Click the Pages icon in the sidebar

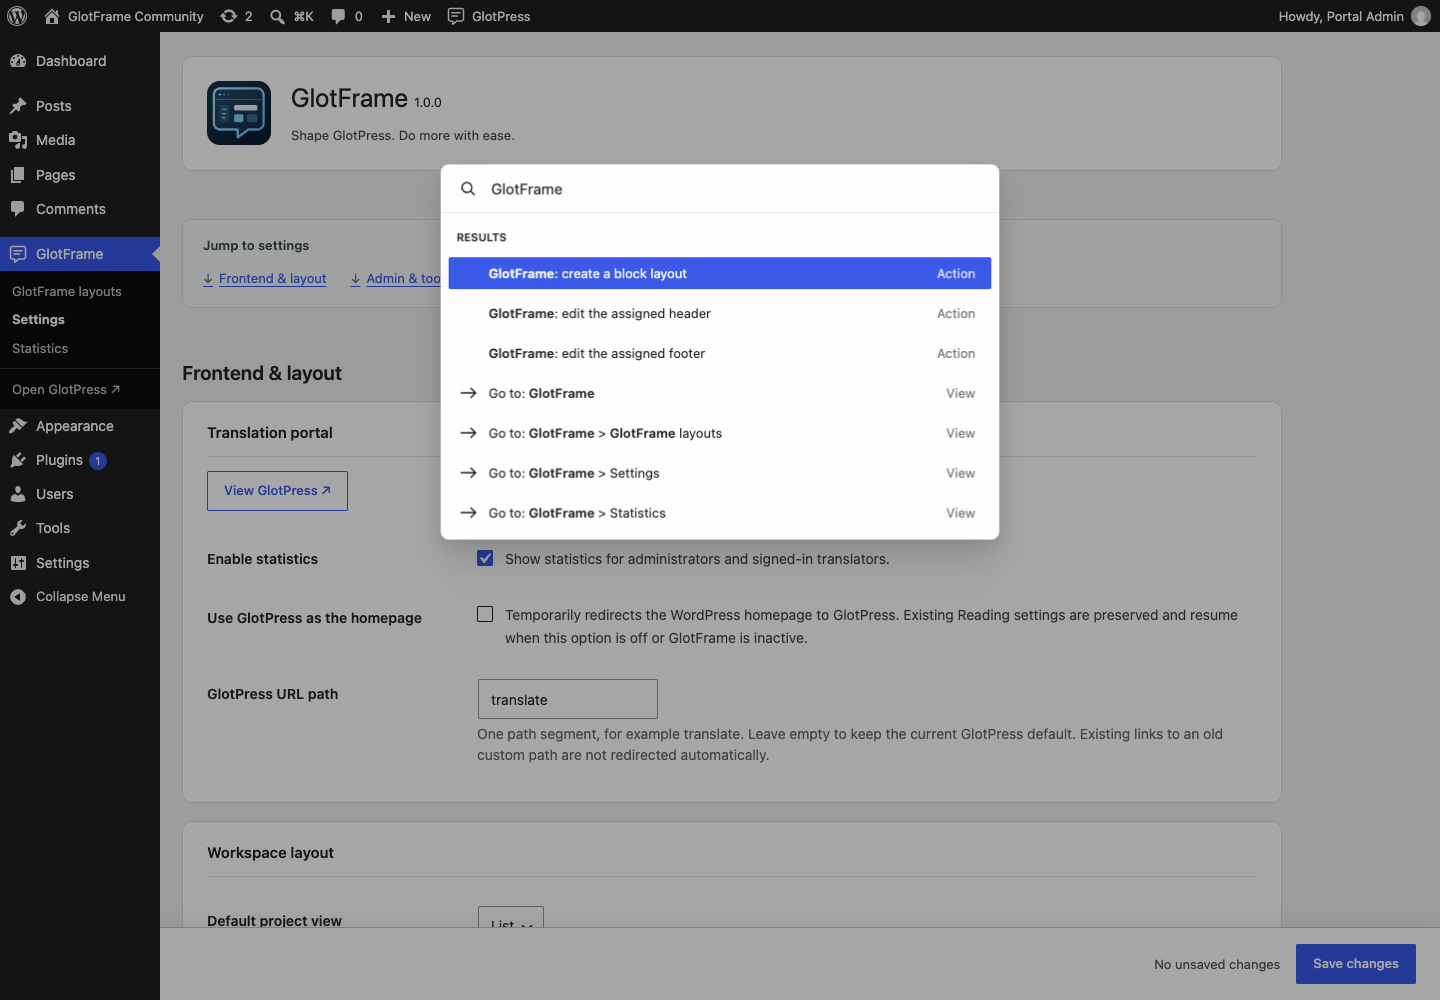pos(18,175)
